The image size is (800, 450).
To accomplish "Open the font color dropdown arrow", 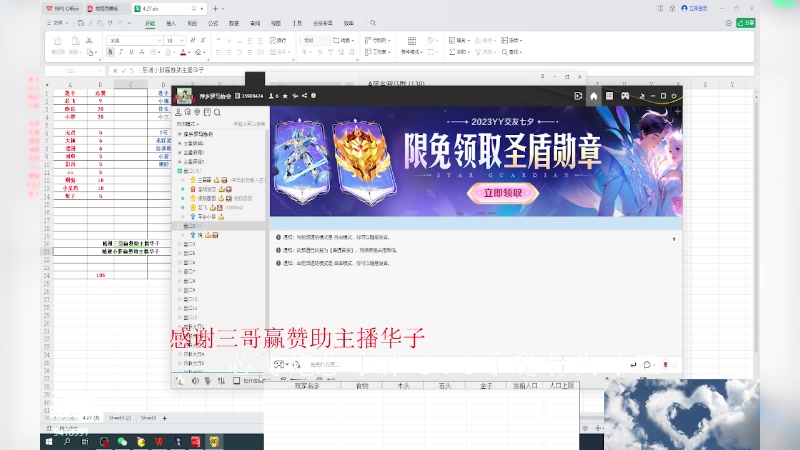I will (189, 52).
